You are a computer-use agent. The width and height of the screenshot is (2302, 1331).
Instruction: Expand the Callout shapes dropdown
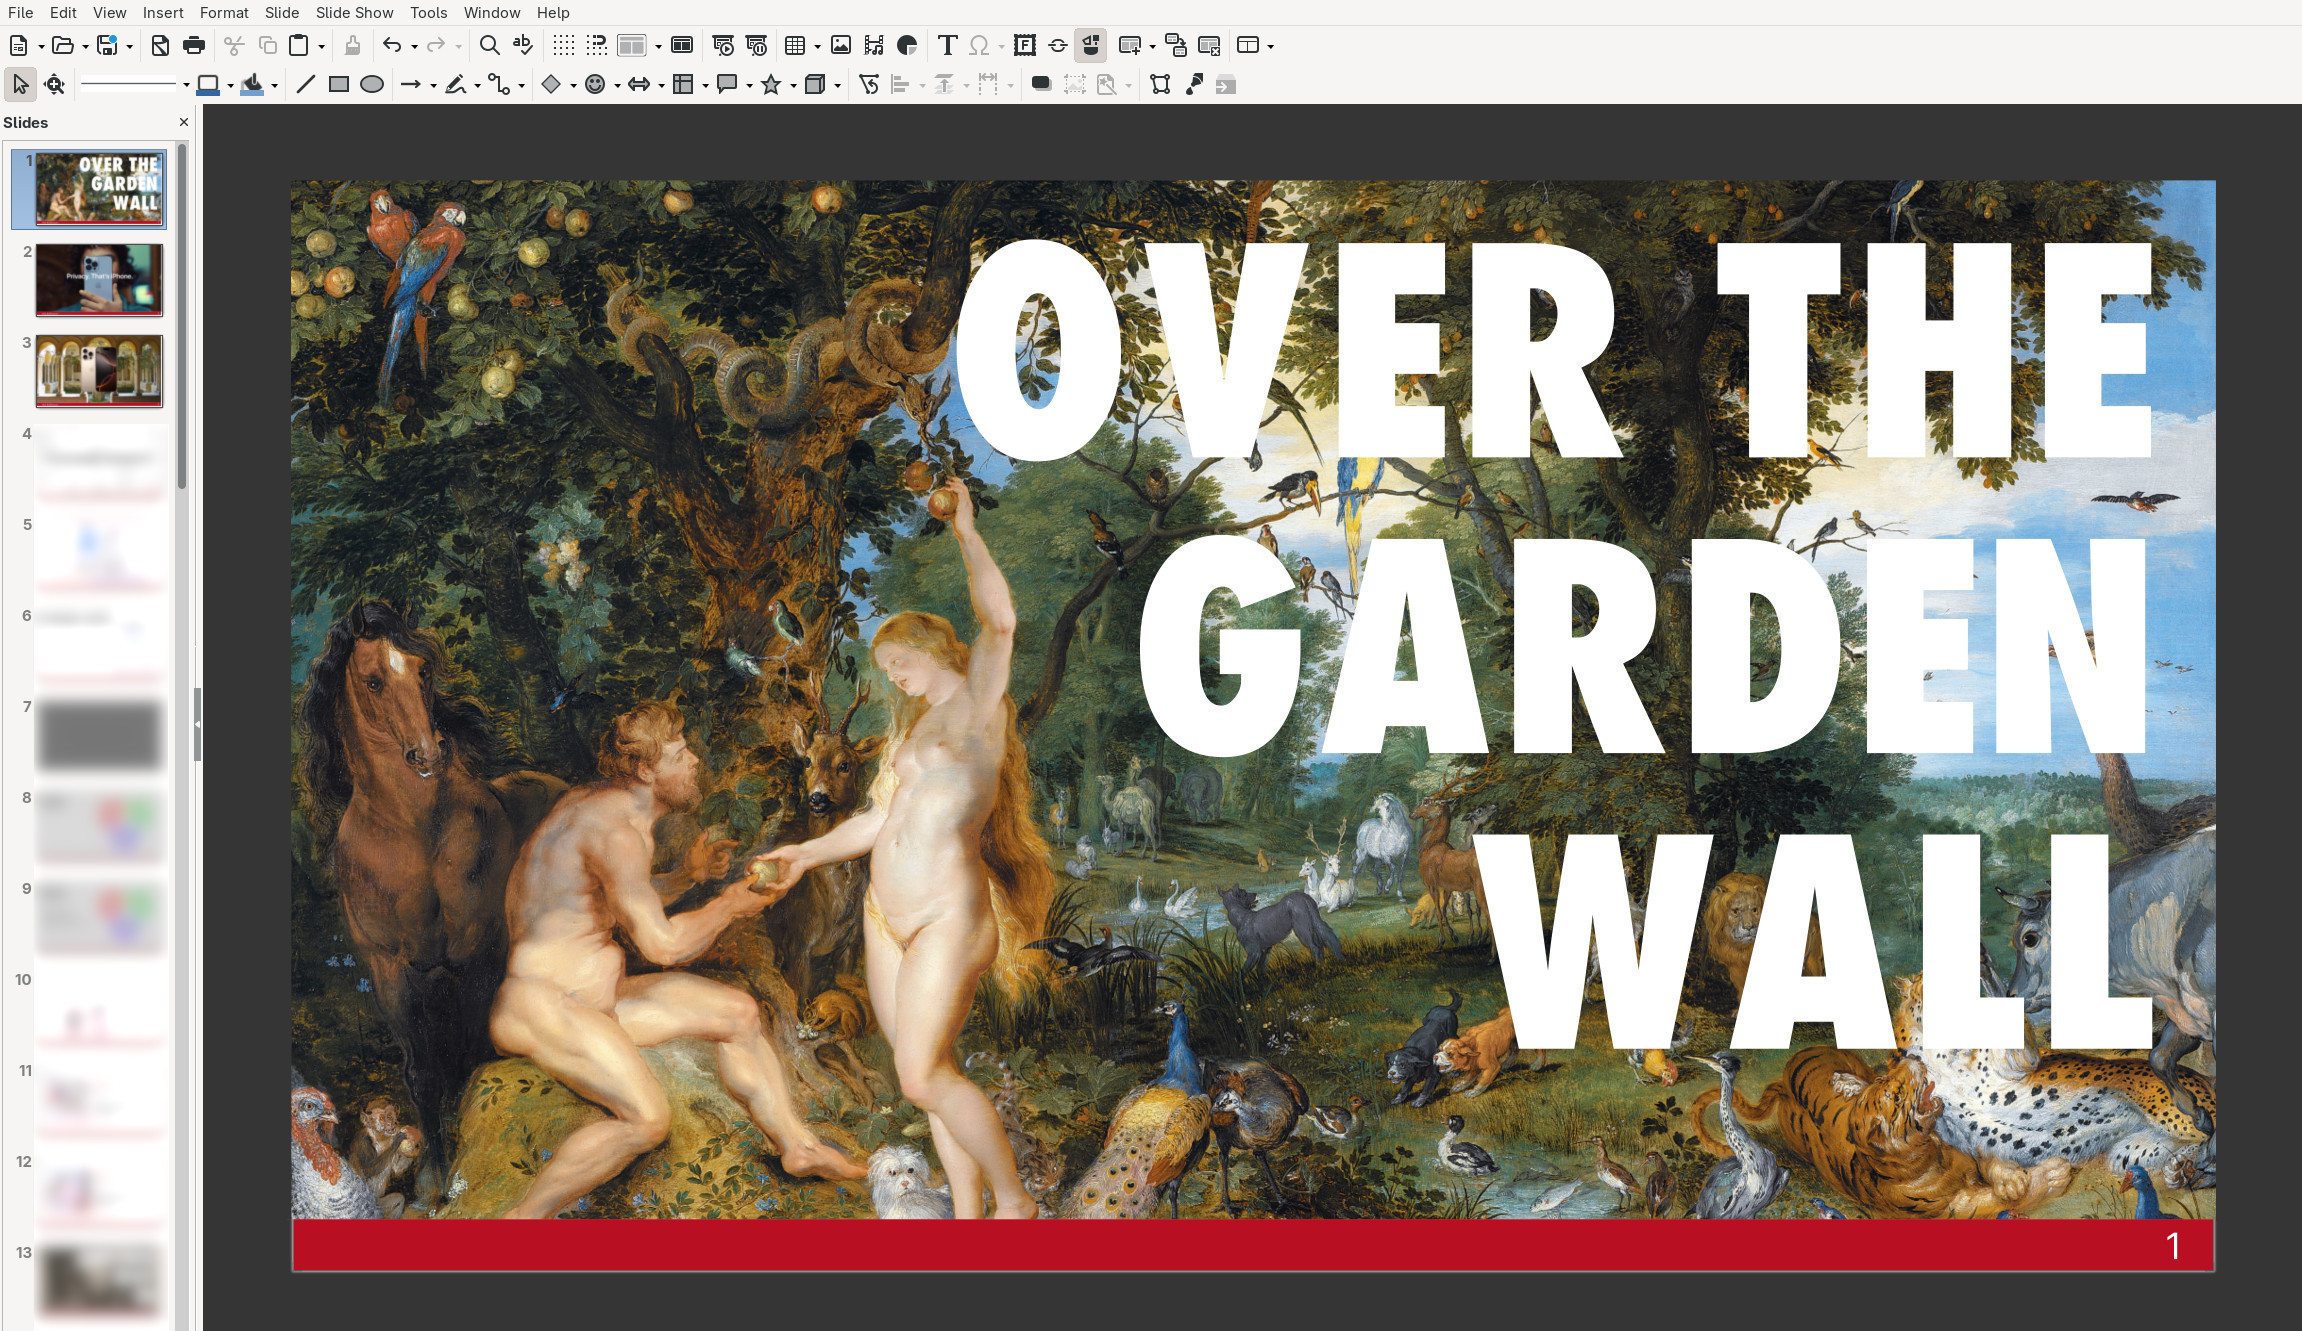coord(749,86)
